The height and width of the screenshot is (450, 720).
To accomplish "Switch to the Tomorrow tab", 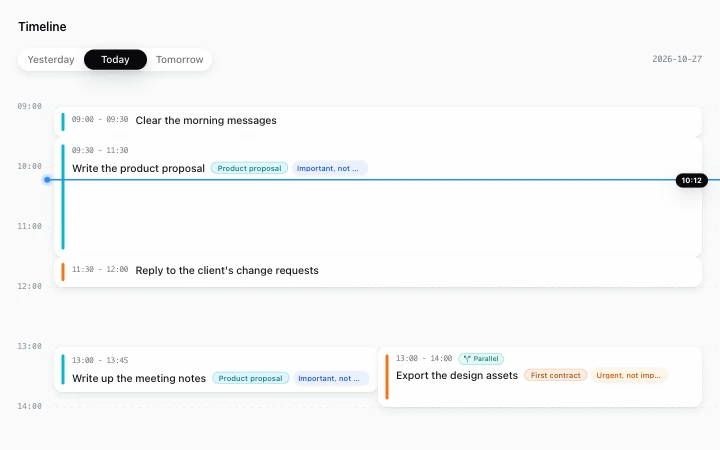I will (180, 60).
